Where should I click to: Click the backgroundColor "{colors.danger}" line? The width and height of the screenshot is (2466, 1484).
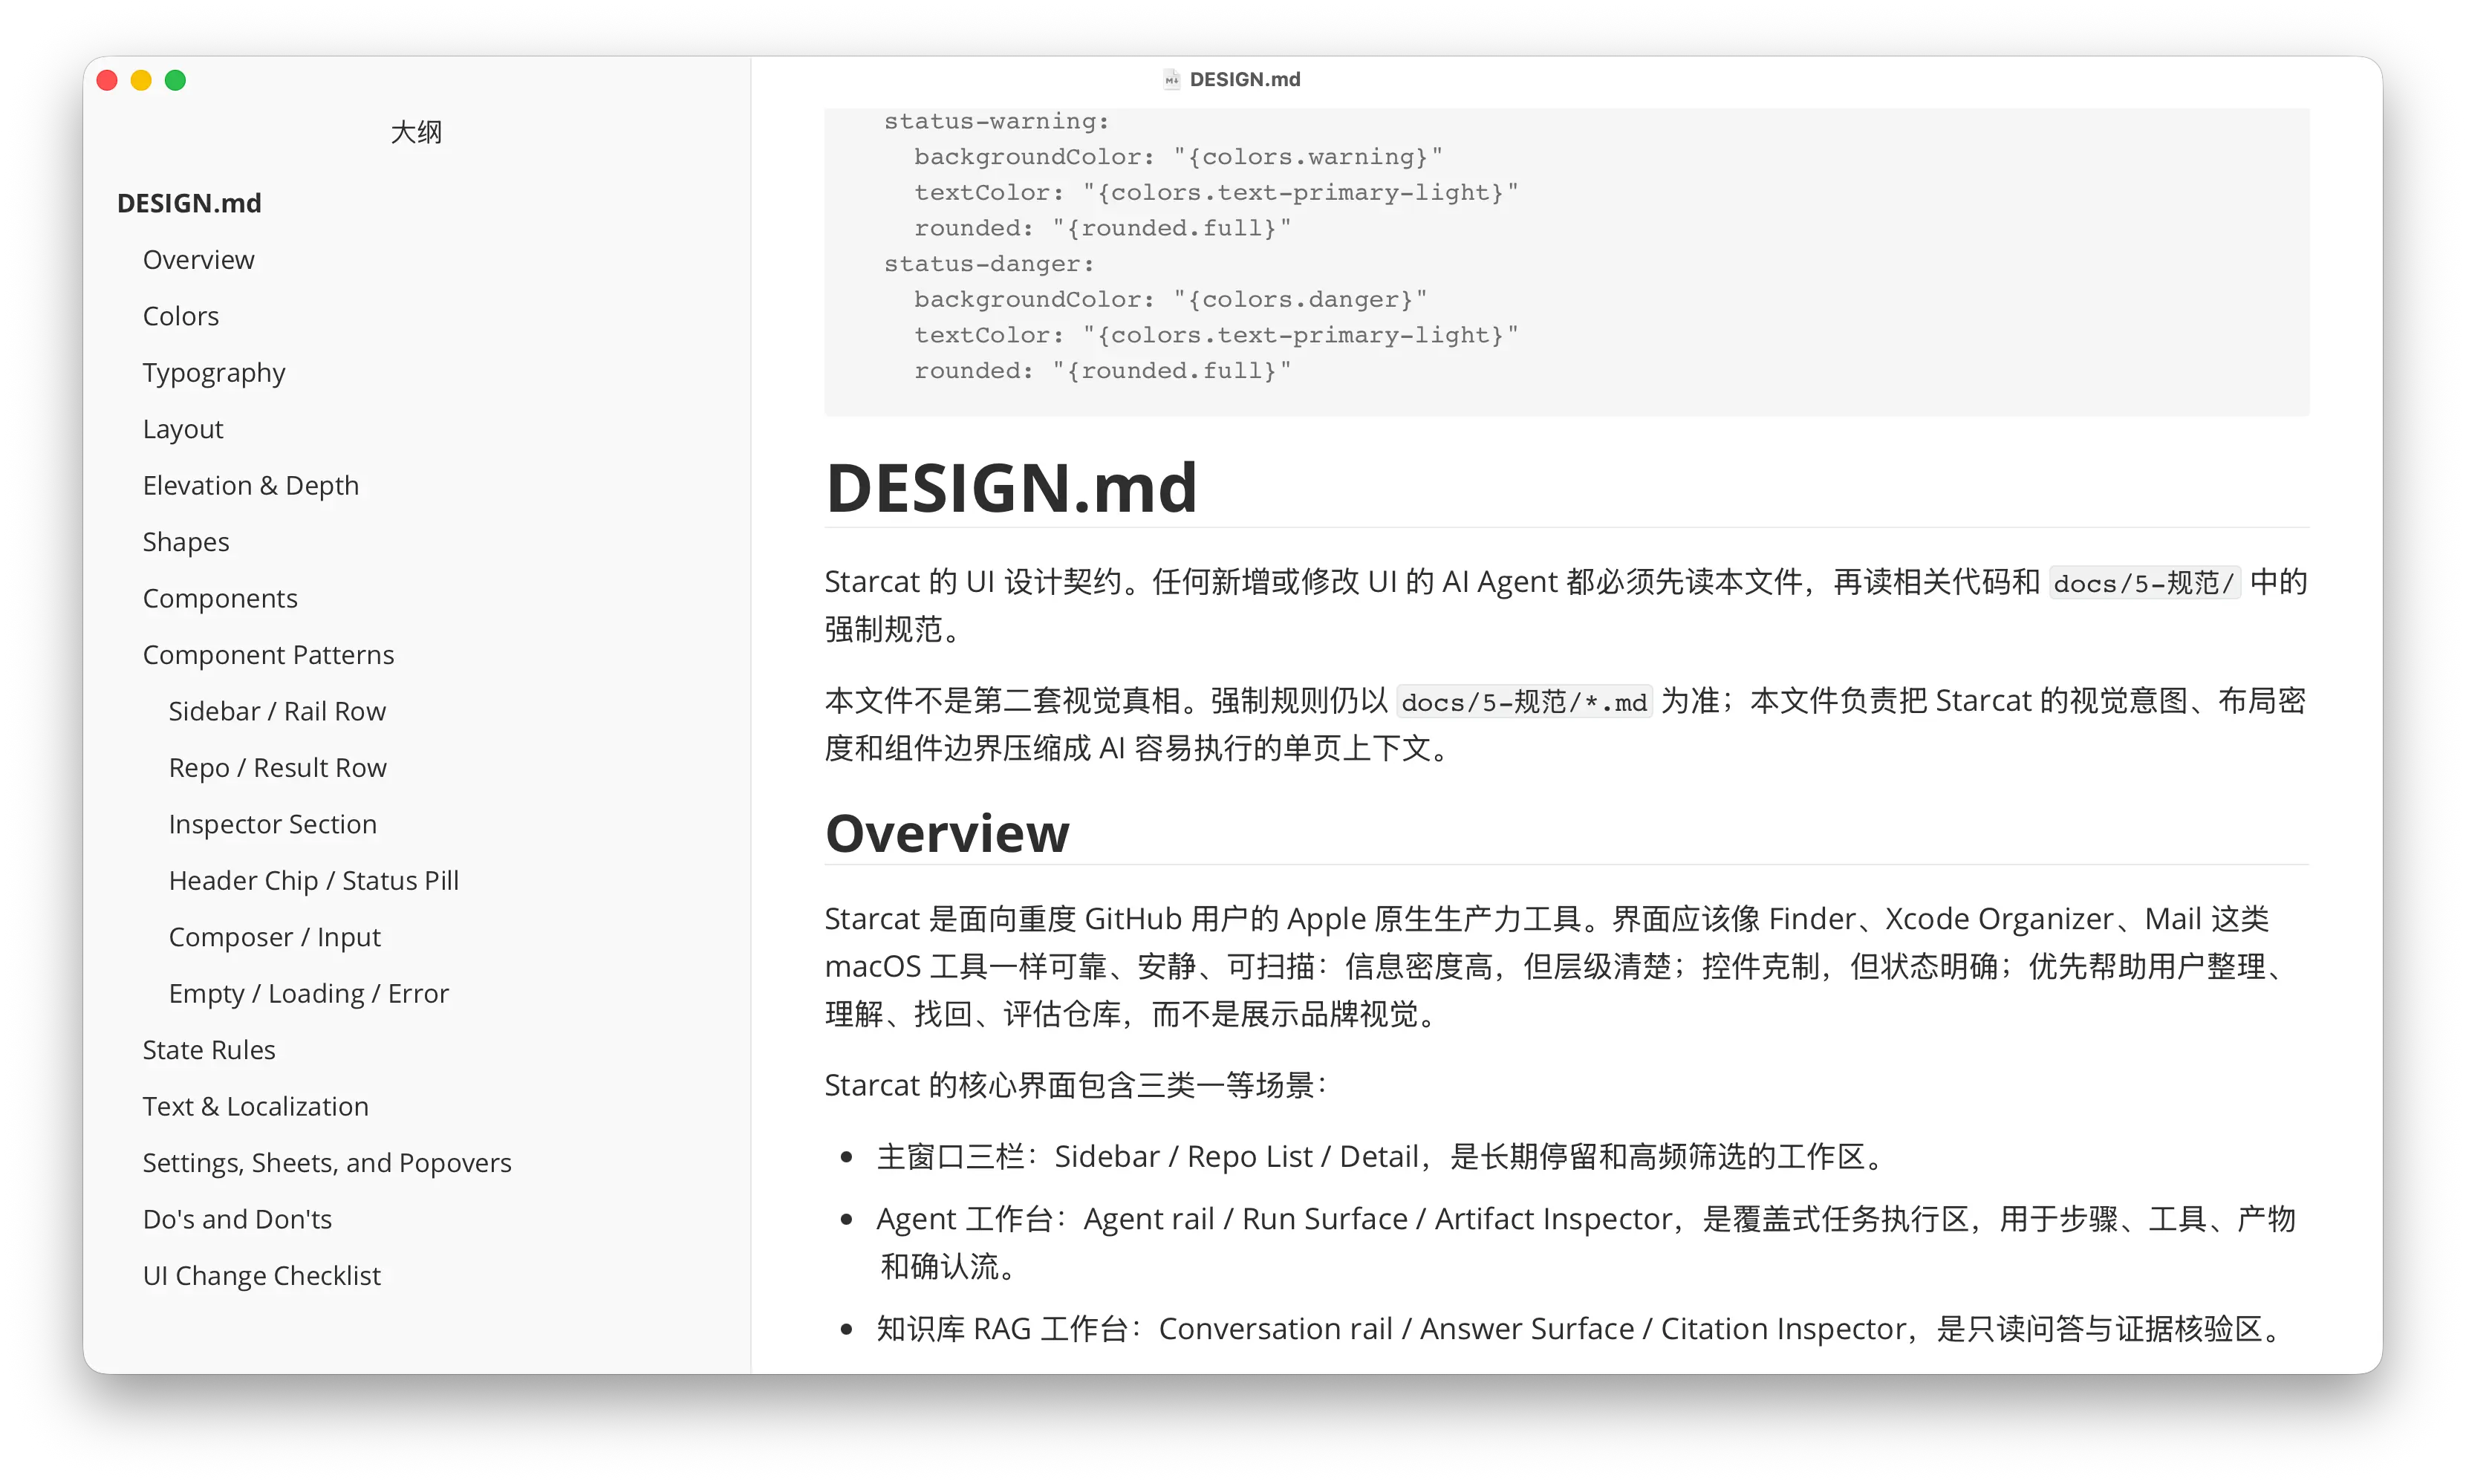click(1170, 300)
